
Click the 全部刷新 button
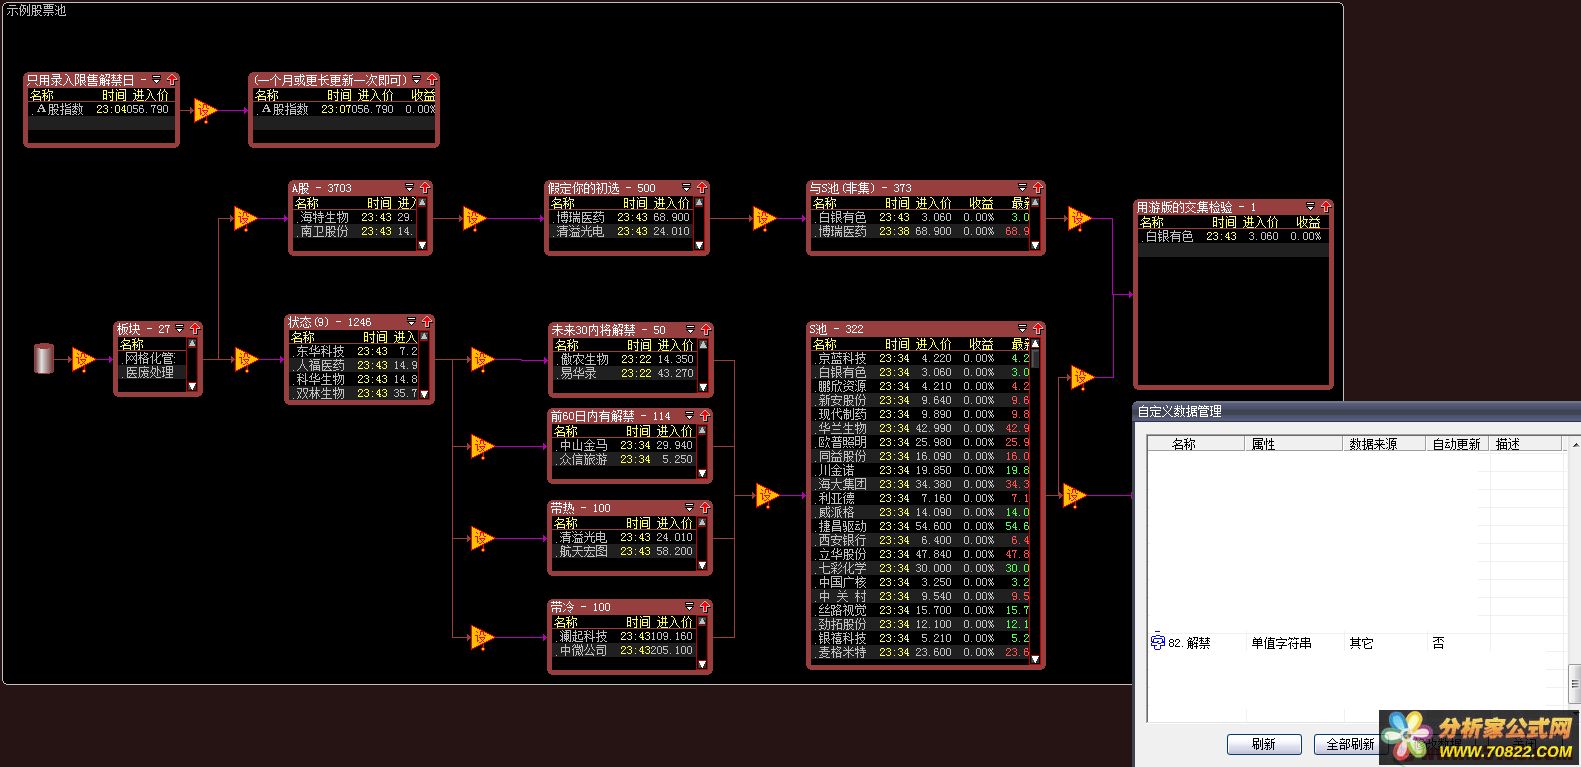point(1349,744)
